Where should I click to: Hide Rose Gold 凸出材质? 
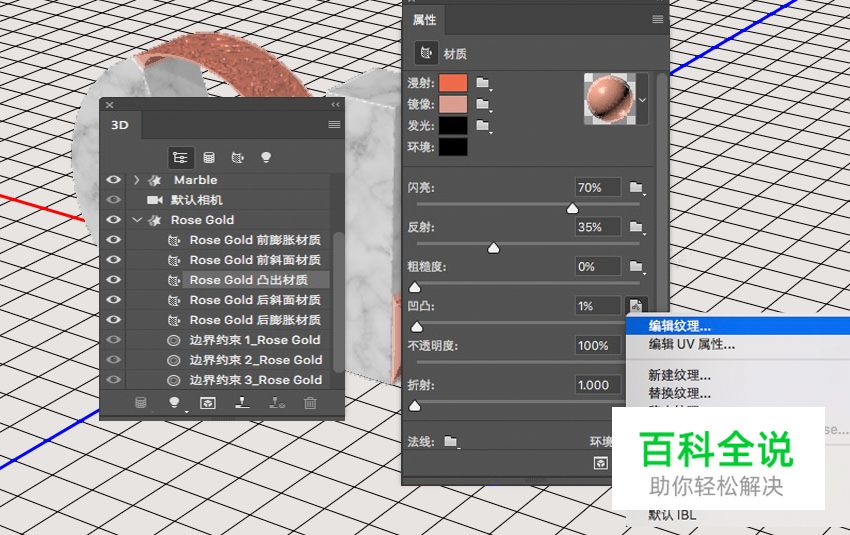[113, 280]
